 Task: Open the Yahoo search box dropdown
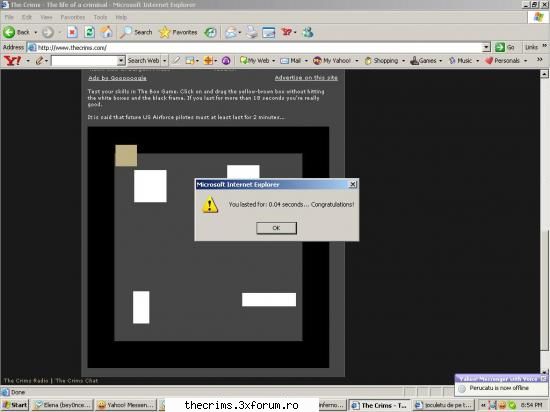pos(121,61)
